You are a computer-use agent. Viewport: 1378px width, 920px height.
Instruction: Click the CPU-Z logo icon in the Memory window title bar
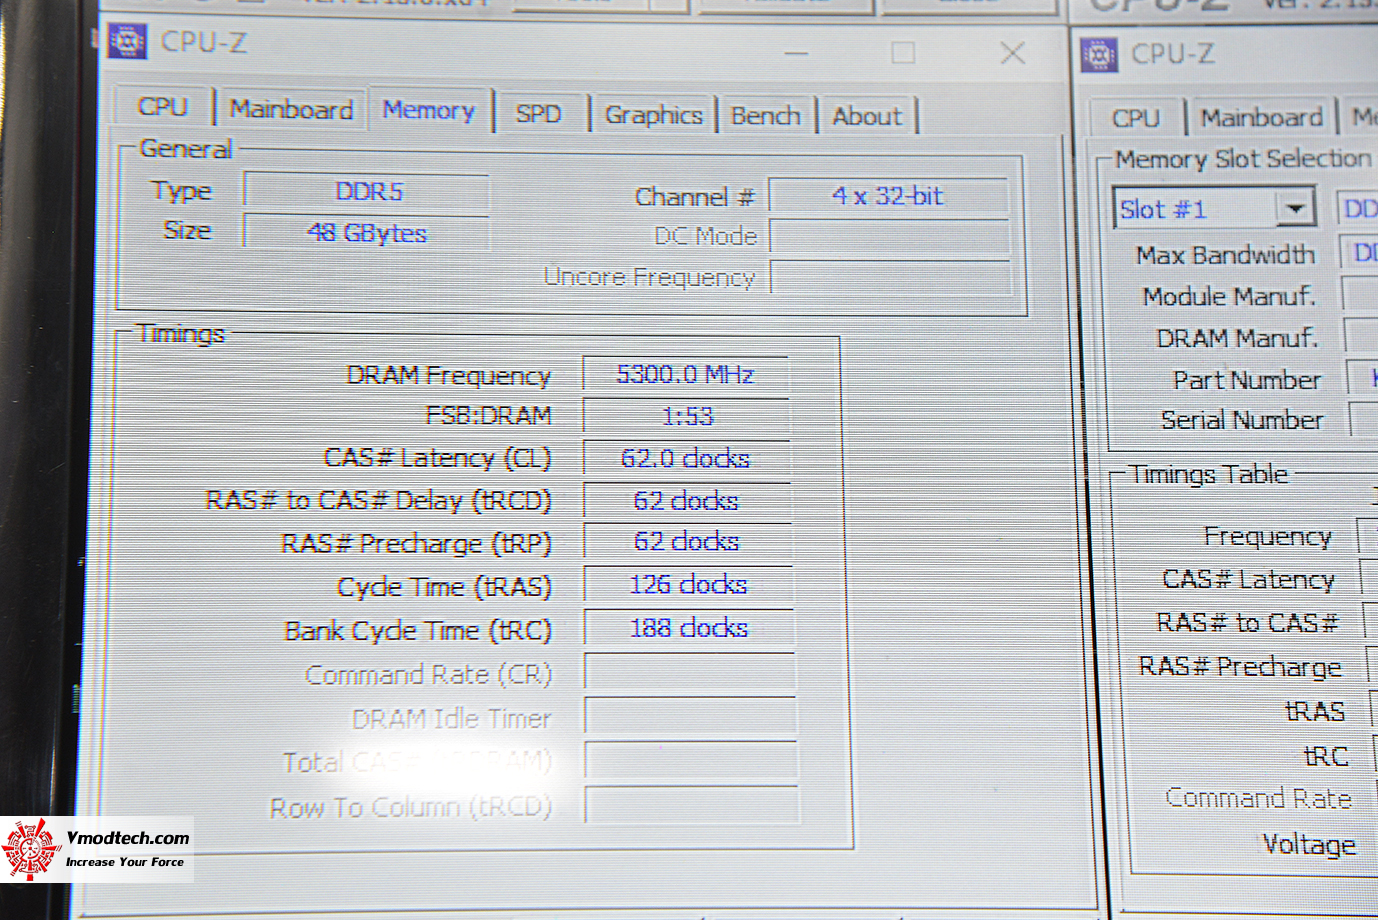coord(127,43)
